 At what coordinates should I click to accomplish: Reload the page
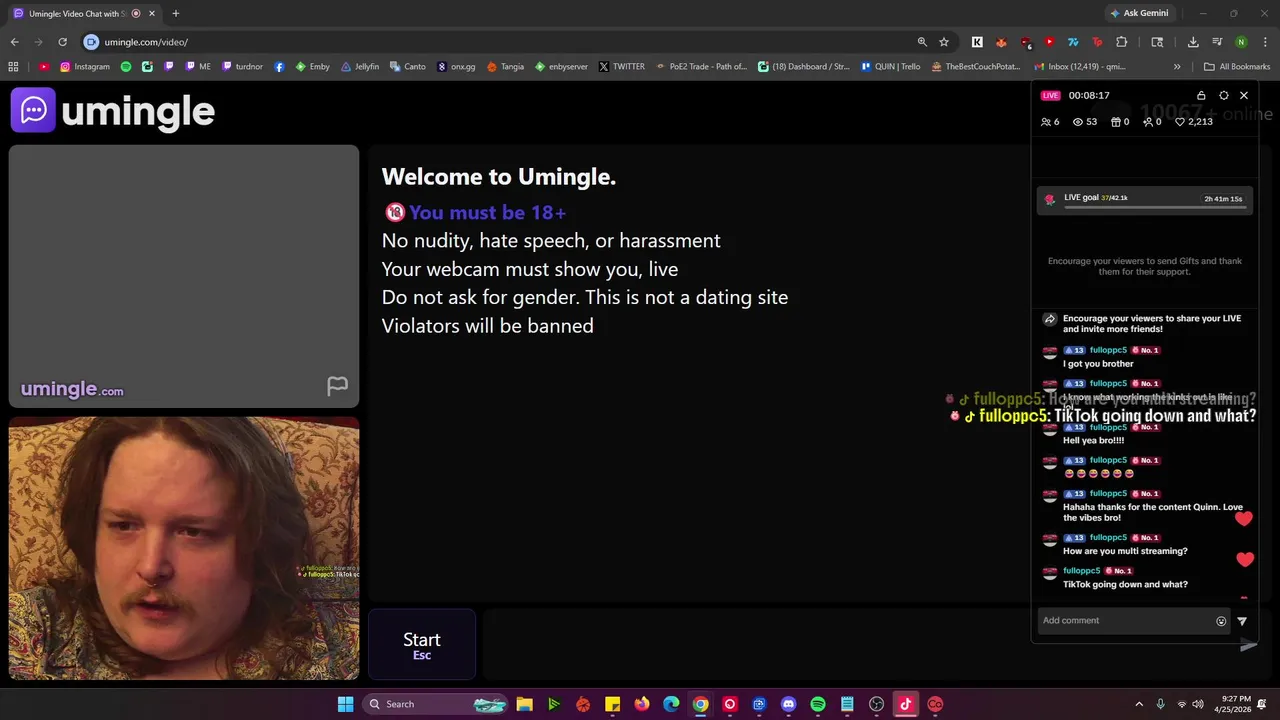pos(62,42)
